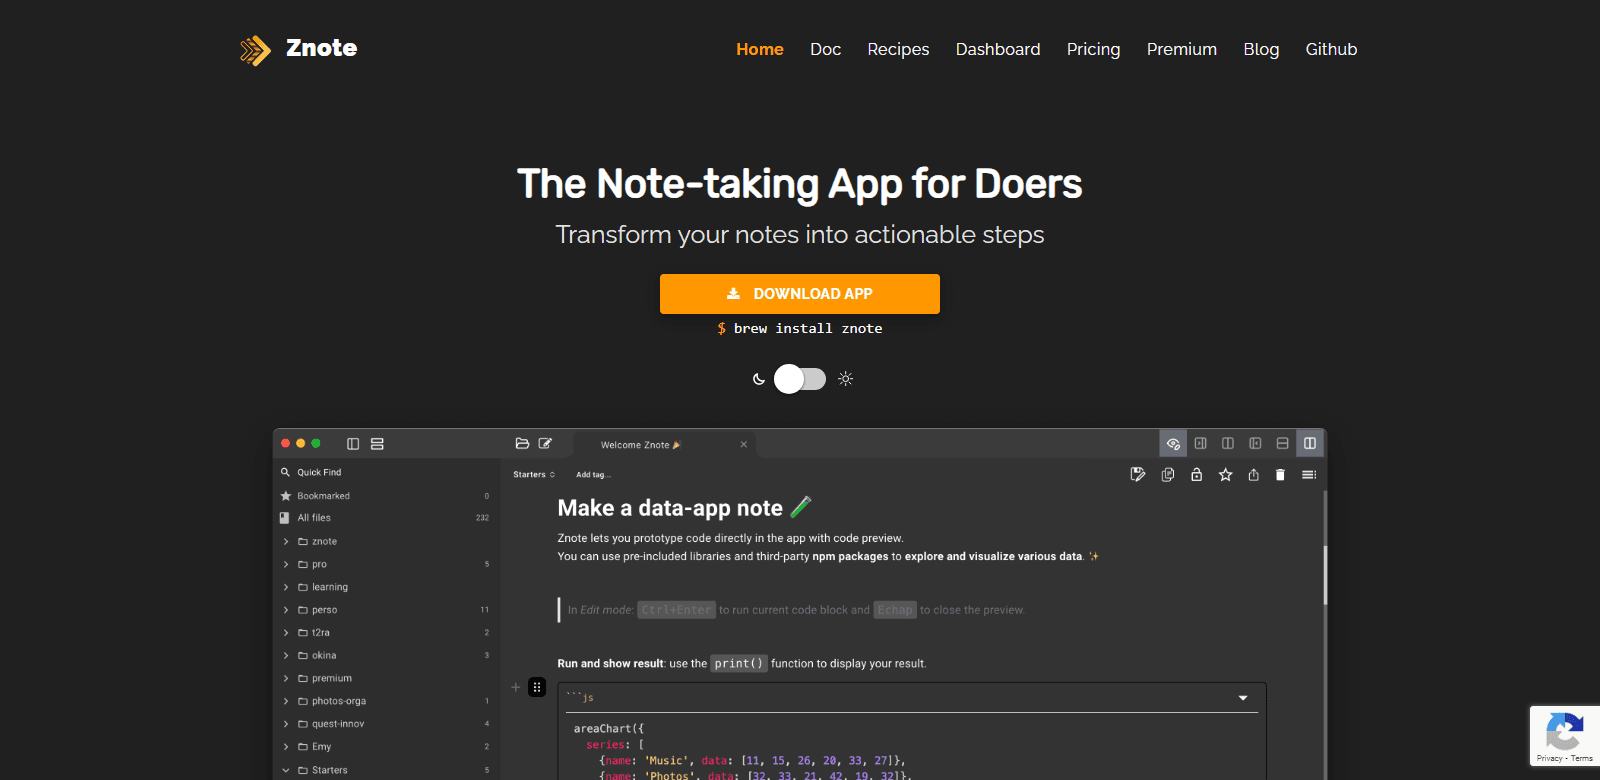The width and height of the screenshot is (1600, 780).
Task: Expand the perso folder chevron
Action: point(286,610)
